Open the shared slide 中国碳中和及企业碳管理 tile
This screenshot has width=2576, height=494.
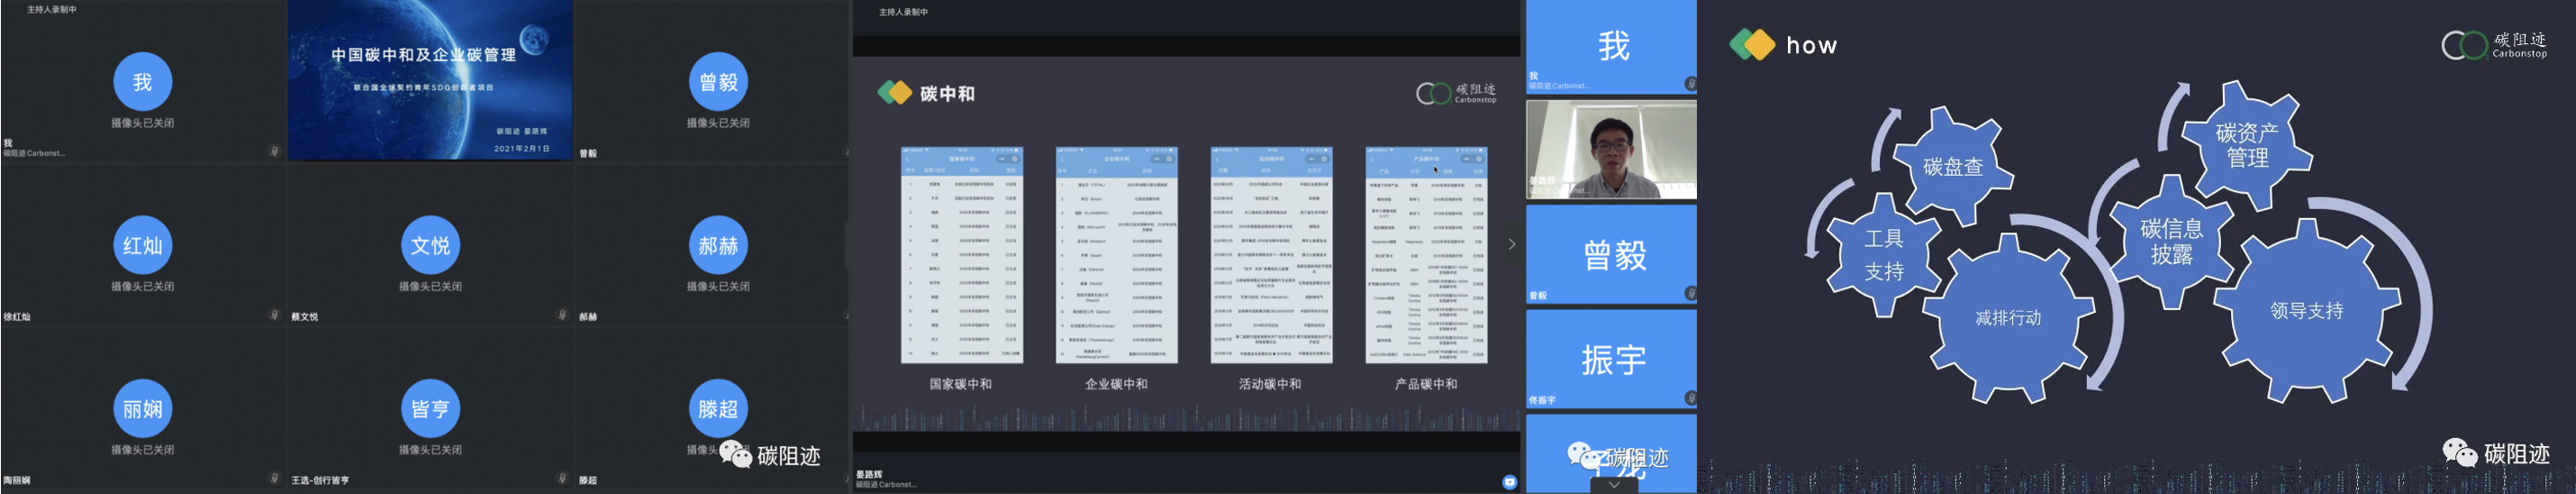[430, 80]
